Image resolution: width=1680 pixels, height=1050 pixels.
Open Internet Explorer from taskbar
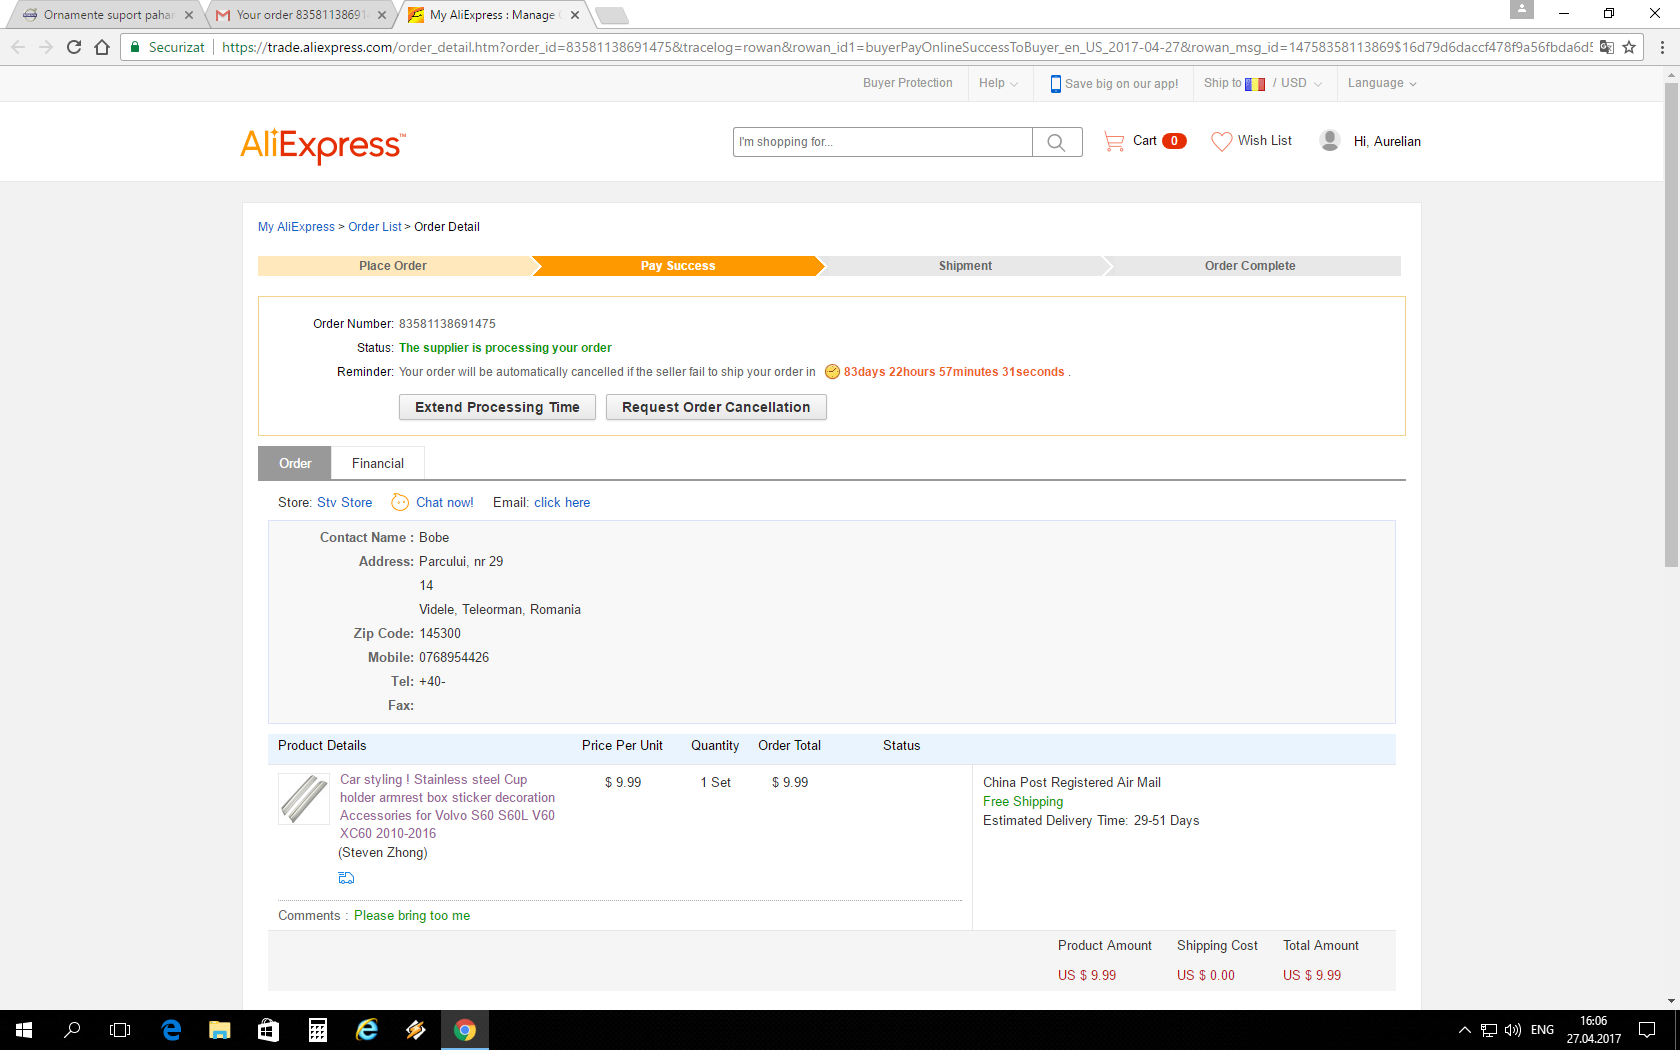click(x=367, y=1030)
